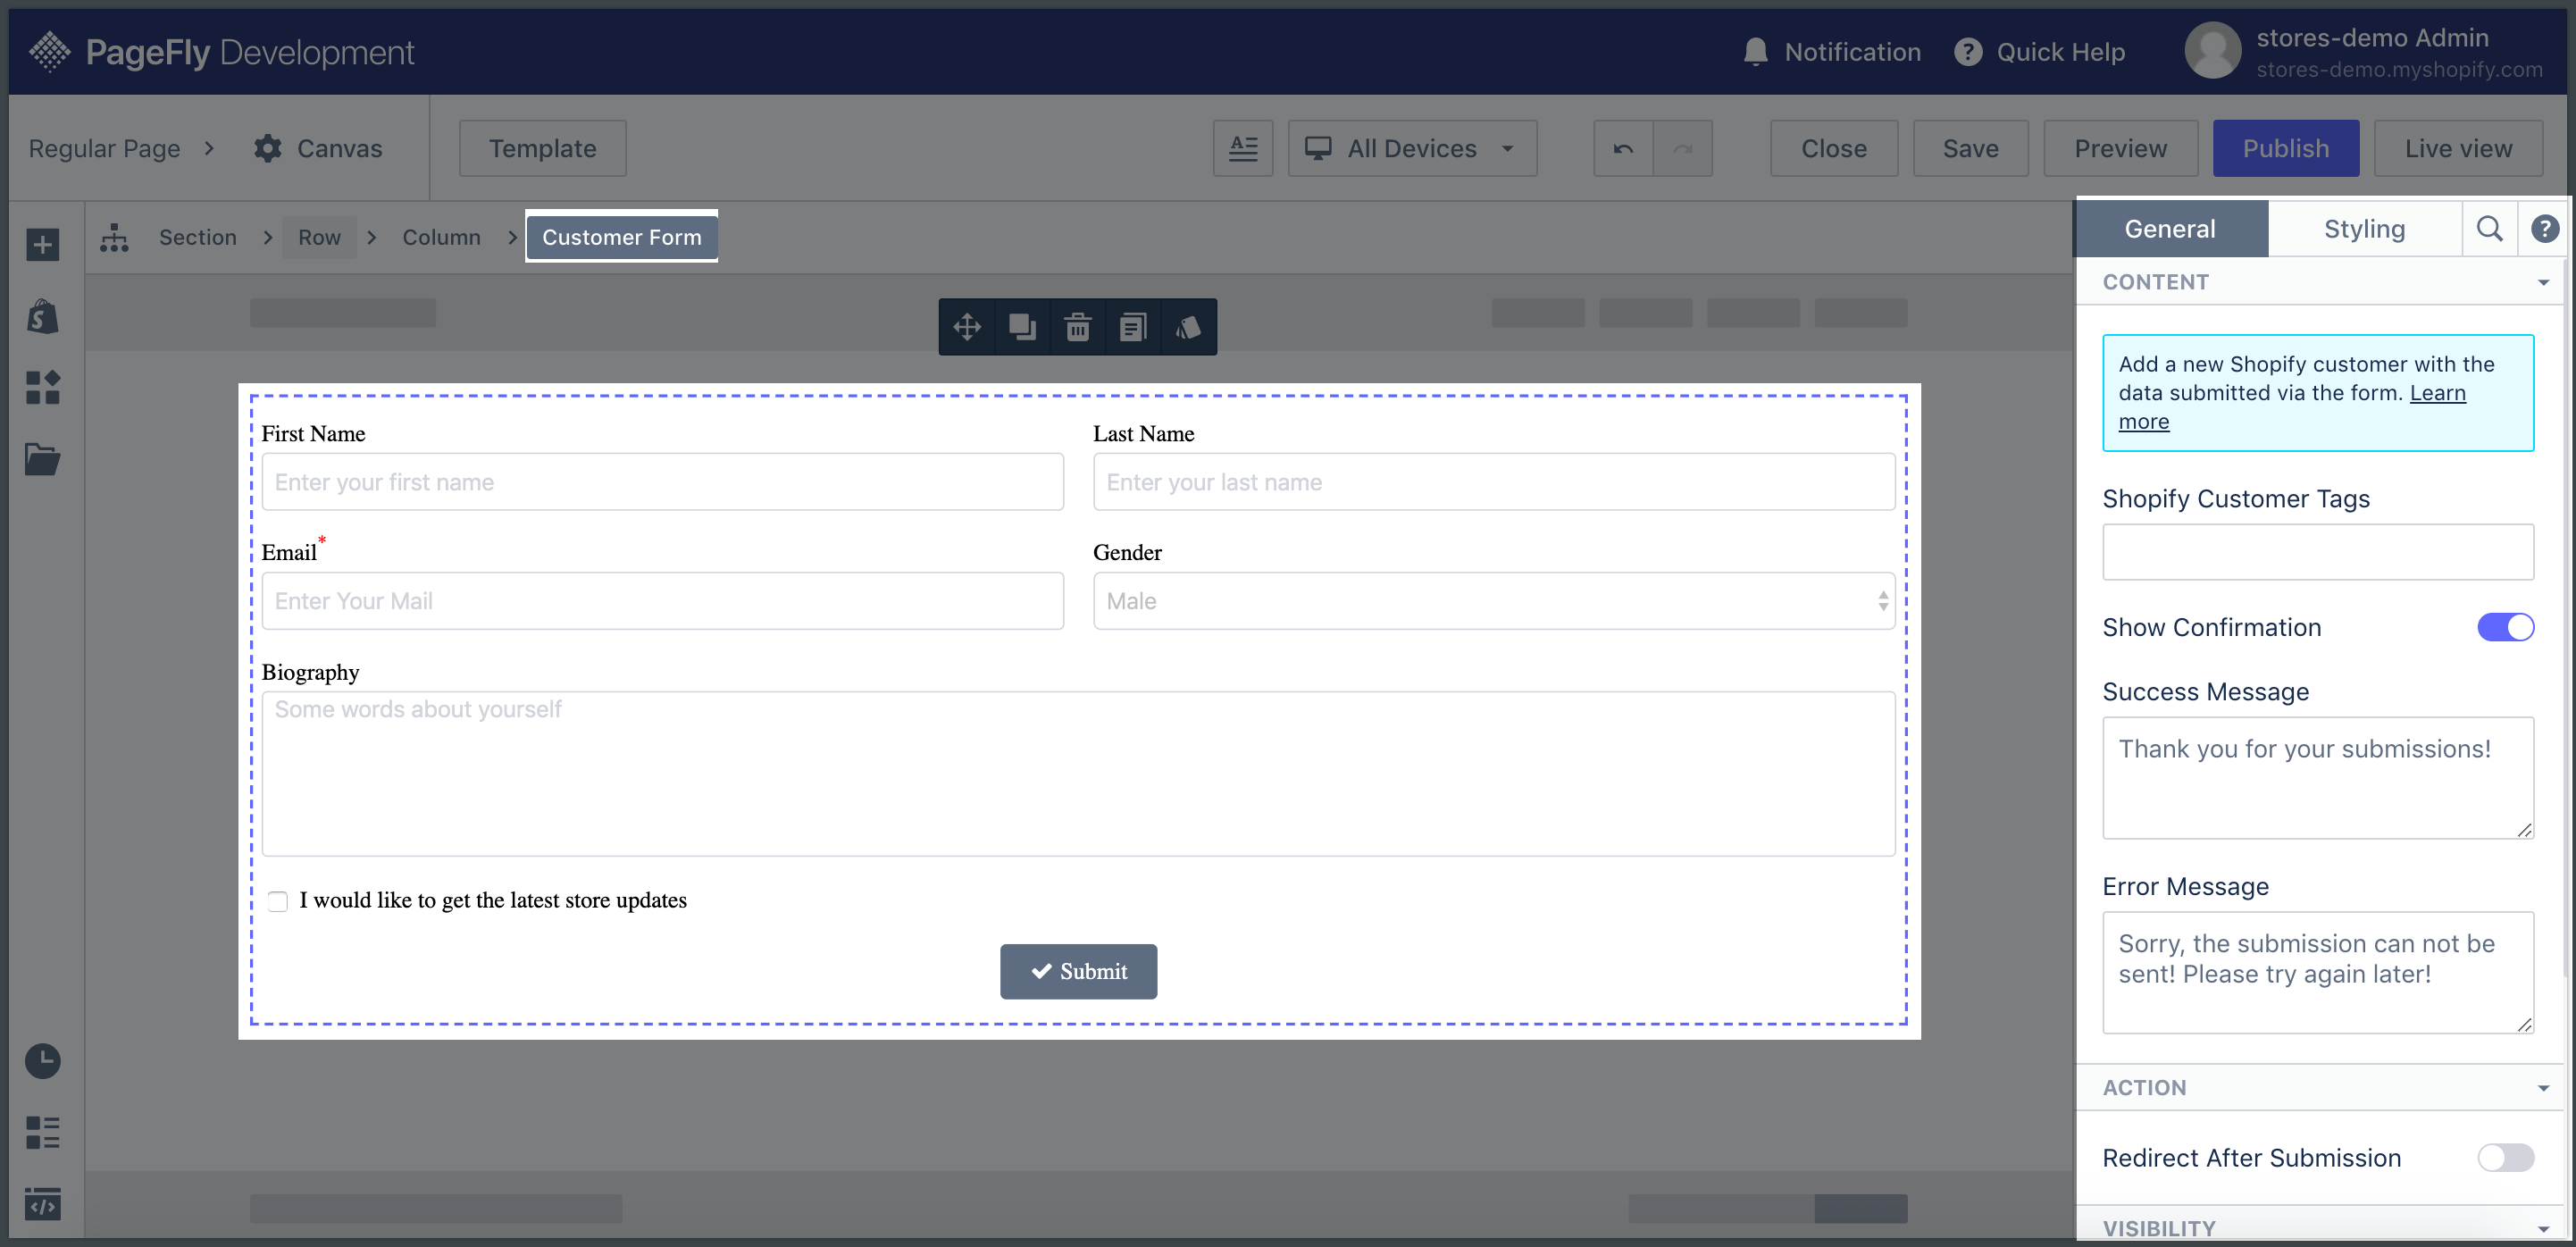The image size is (2576, 1247).
Task: Click the user avatar icon
Action: tap(2213, 51)
